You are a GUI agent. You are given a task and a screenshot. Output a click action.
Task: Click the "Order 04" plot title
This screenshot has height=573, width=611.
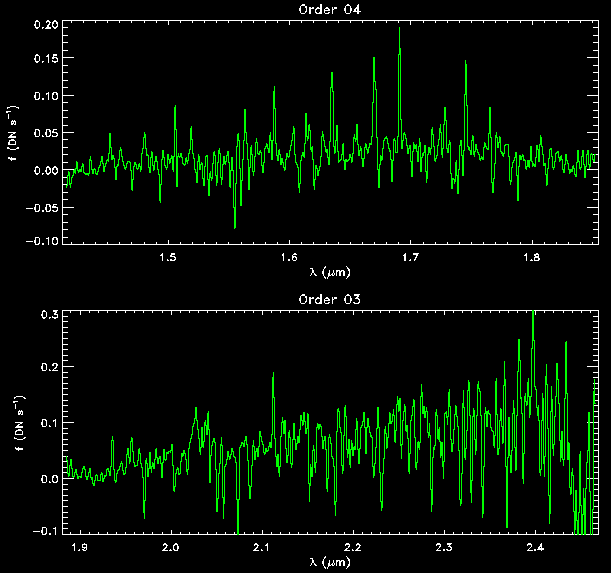[330, 10]
